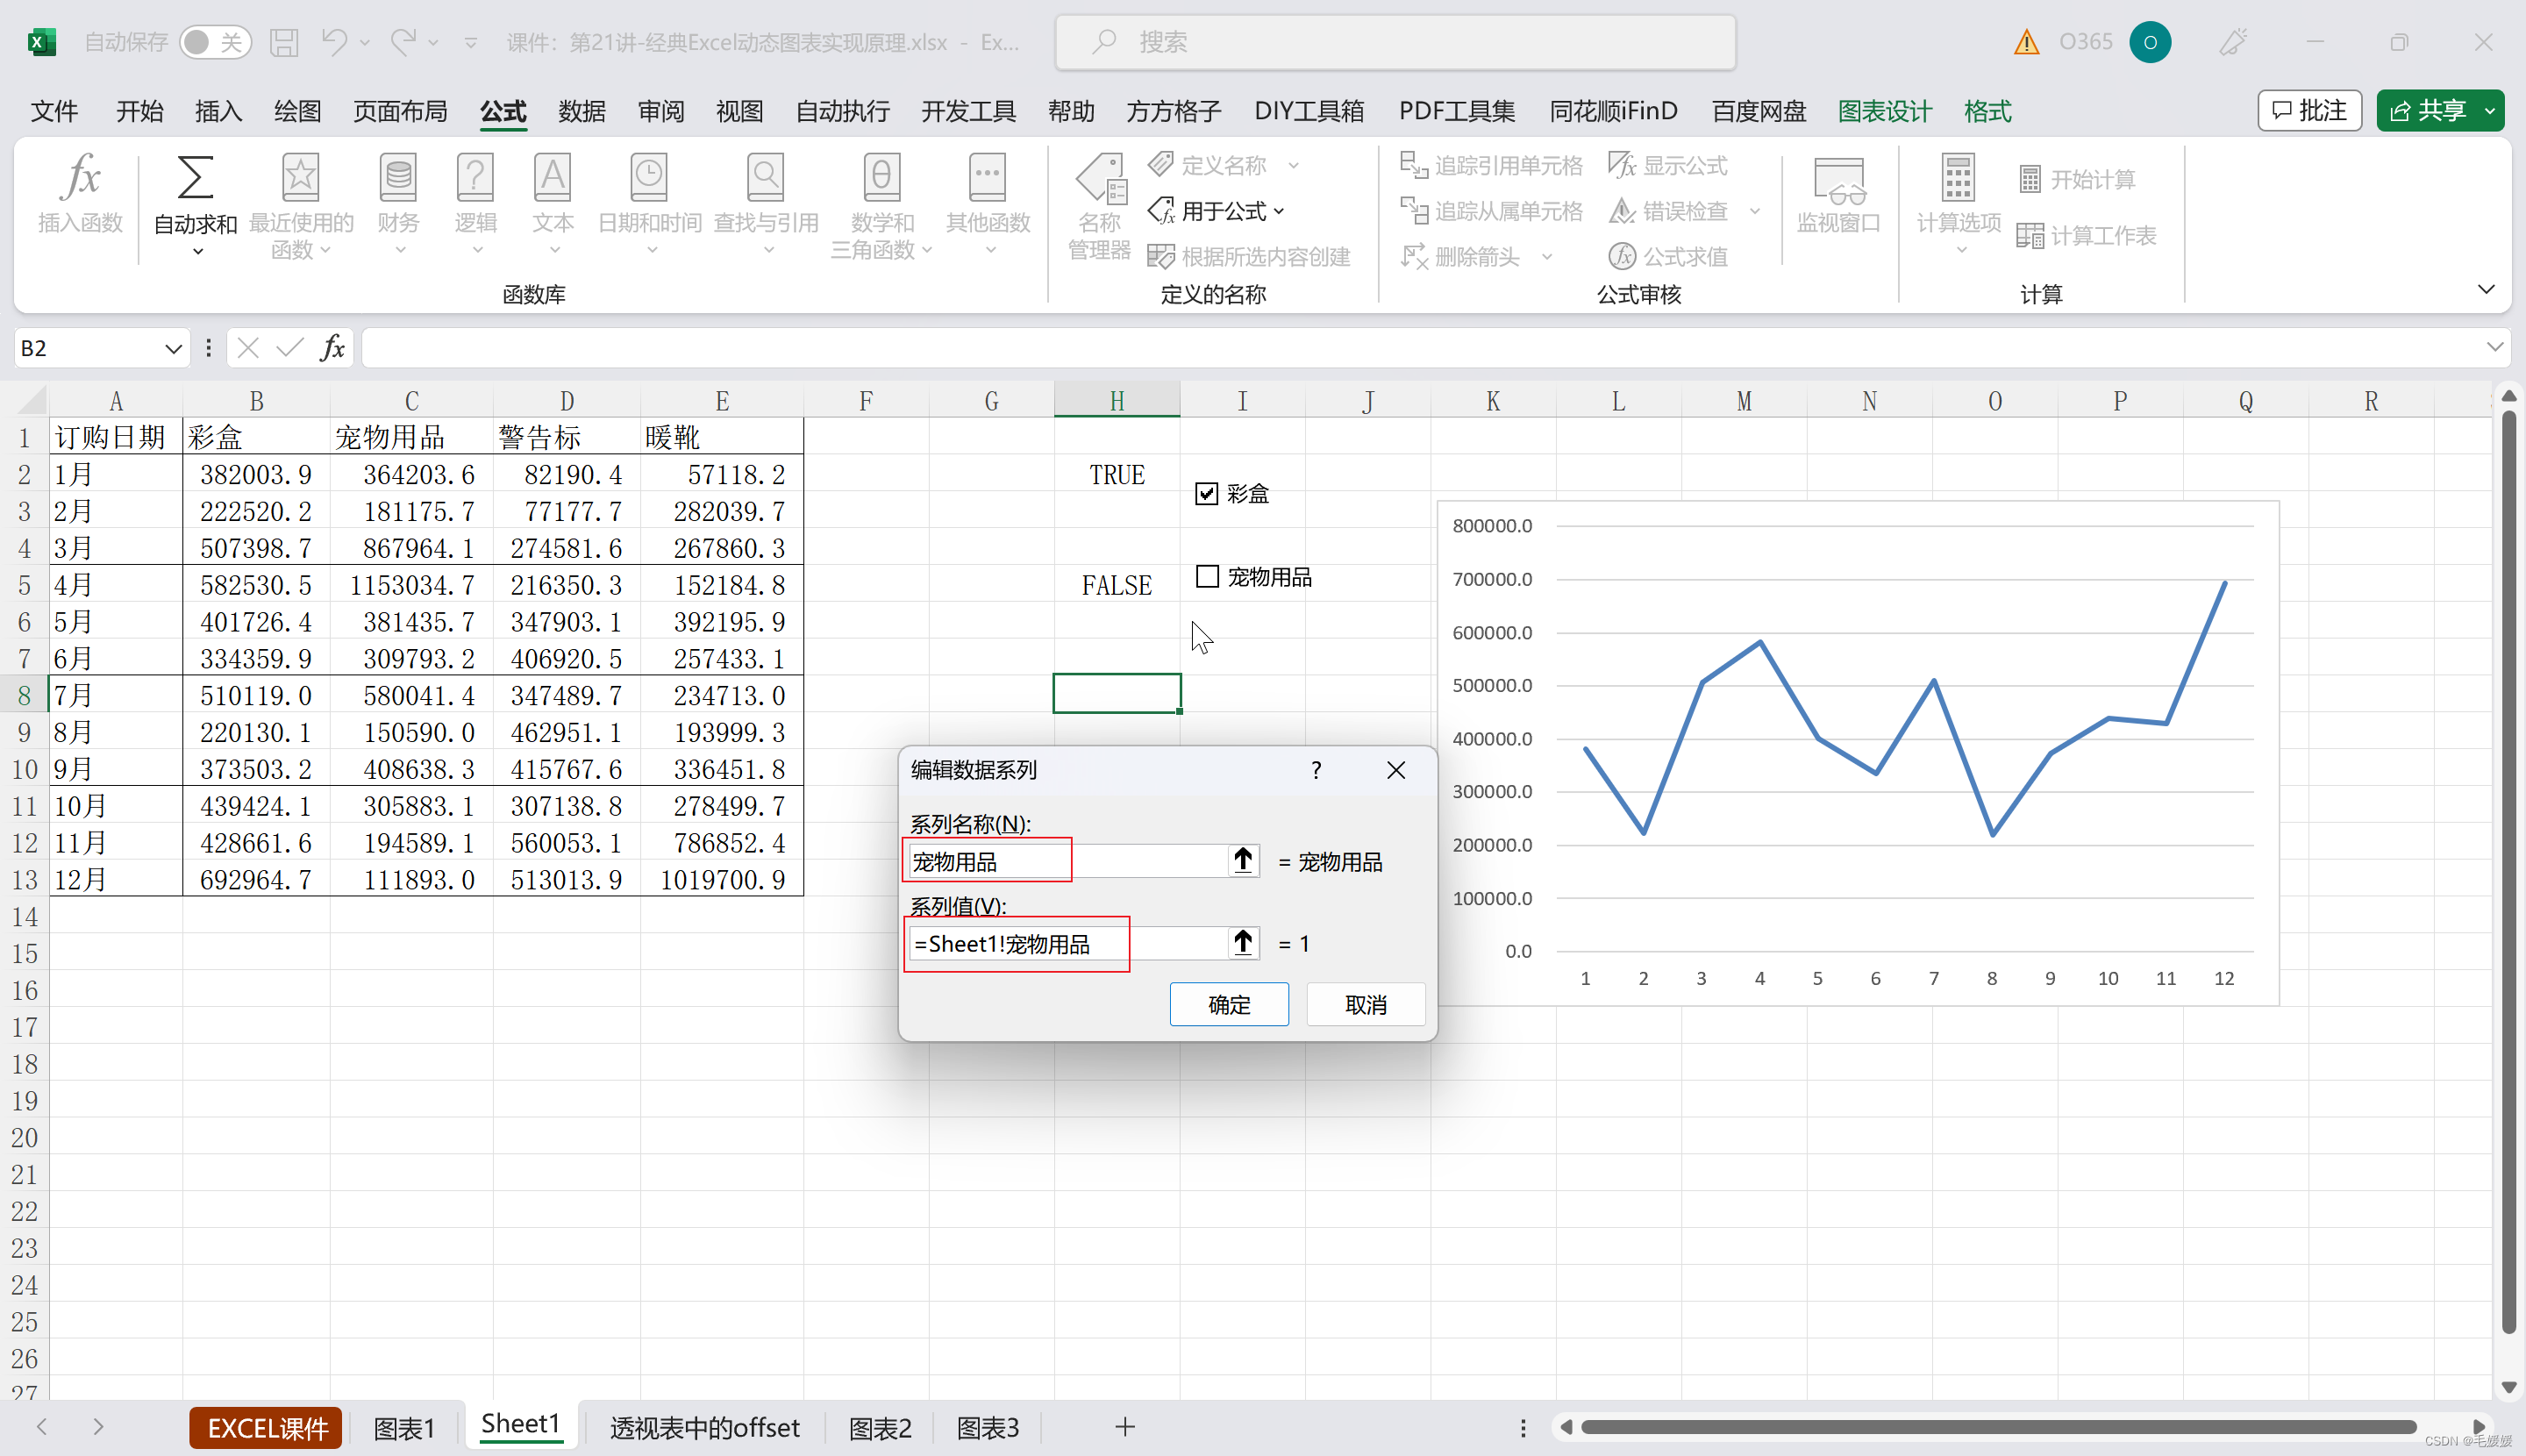
Task: Expand the Remove Arrows (删除箭头) dropdown arrow
Action: click(x=1547, y=257)
